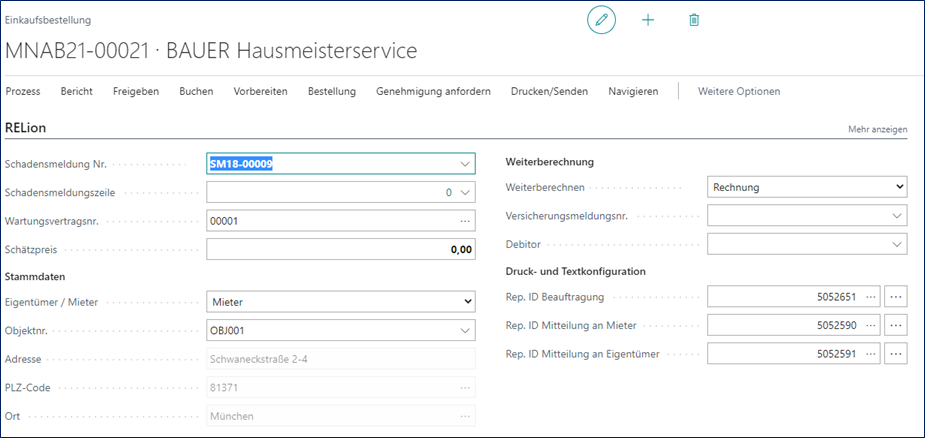Open the Bestellung menu
The image size is (925, 438).
[x=332, y=91]
